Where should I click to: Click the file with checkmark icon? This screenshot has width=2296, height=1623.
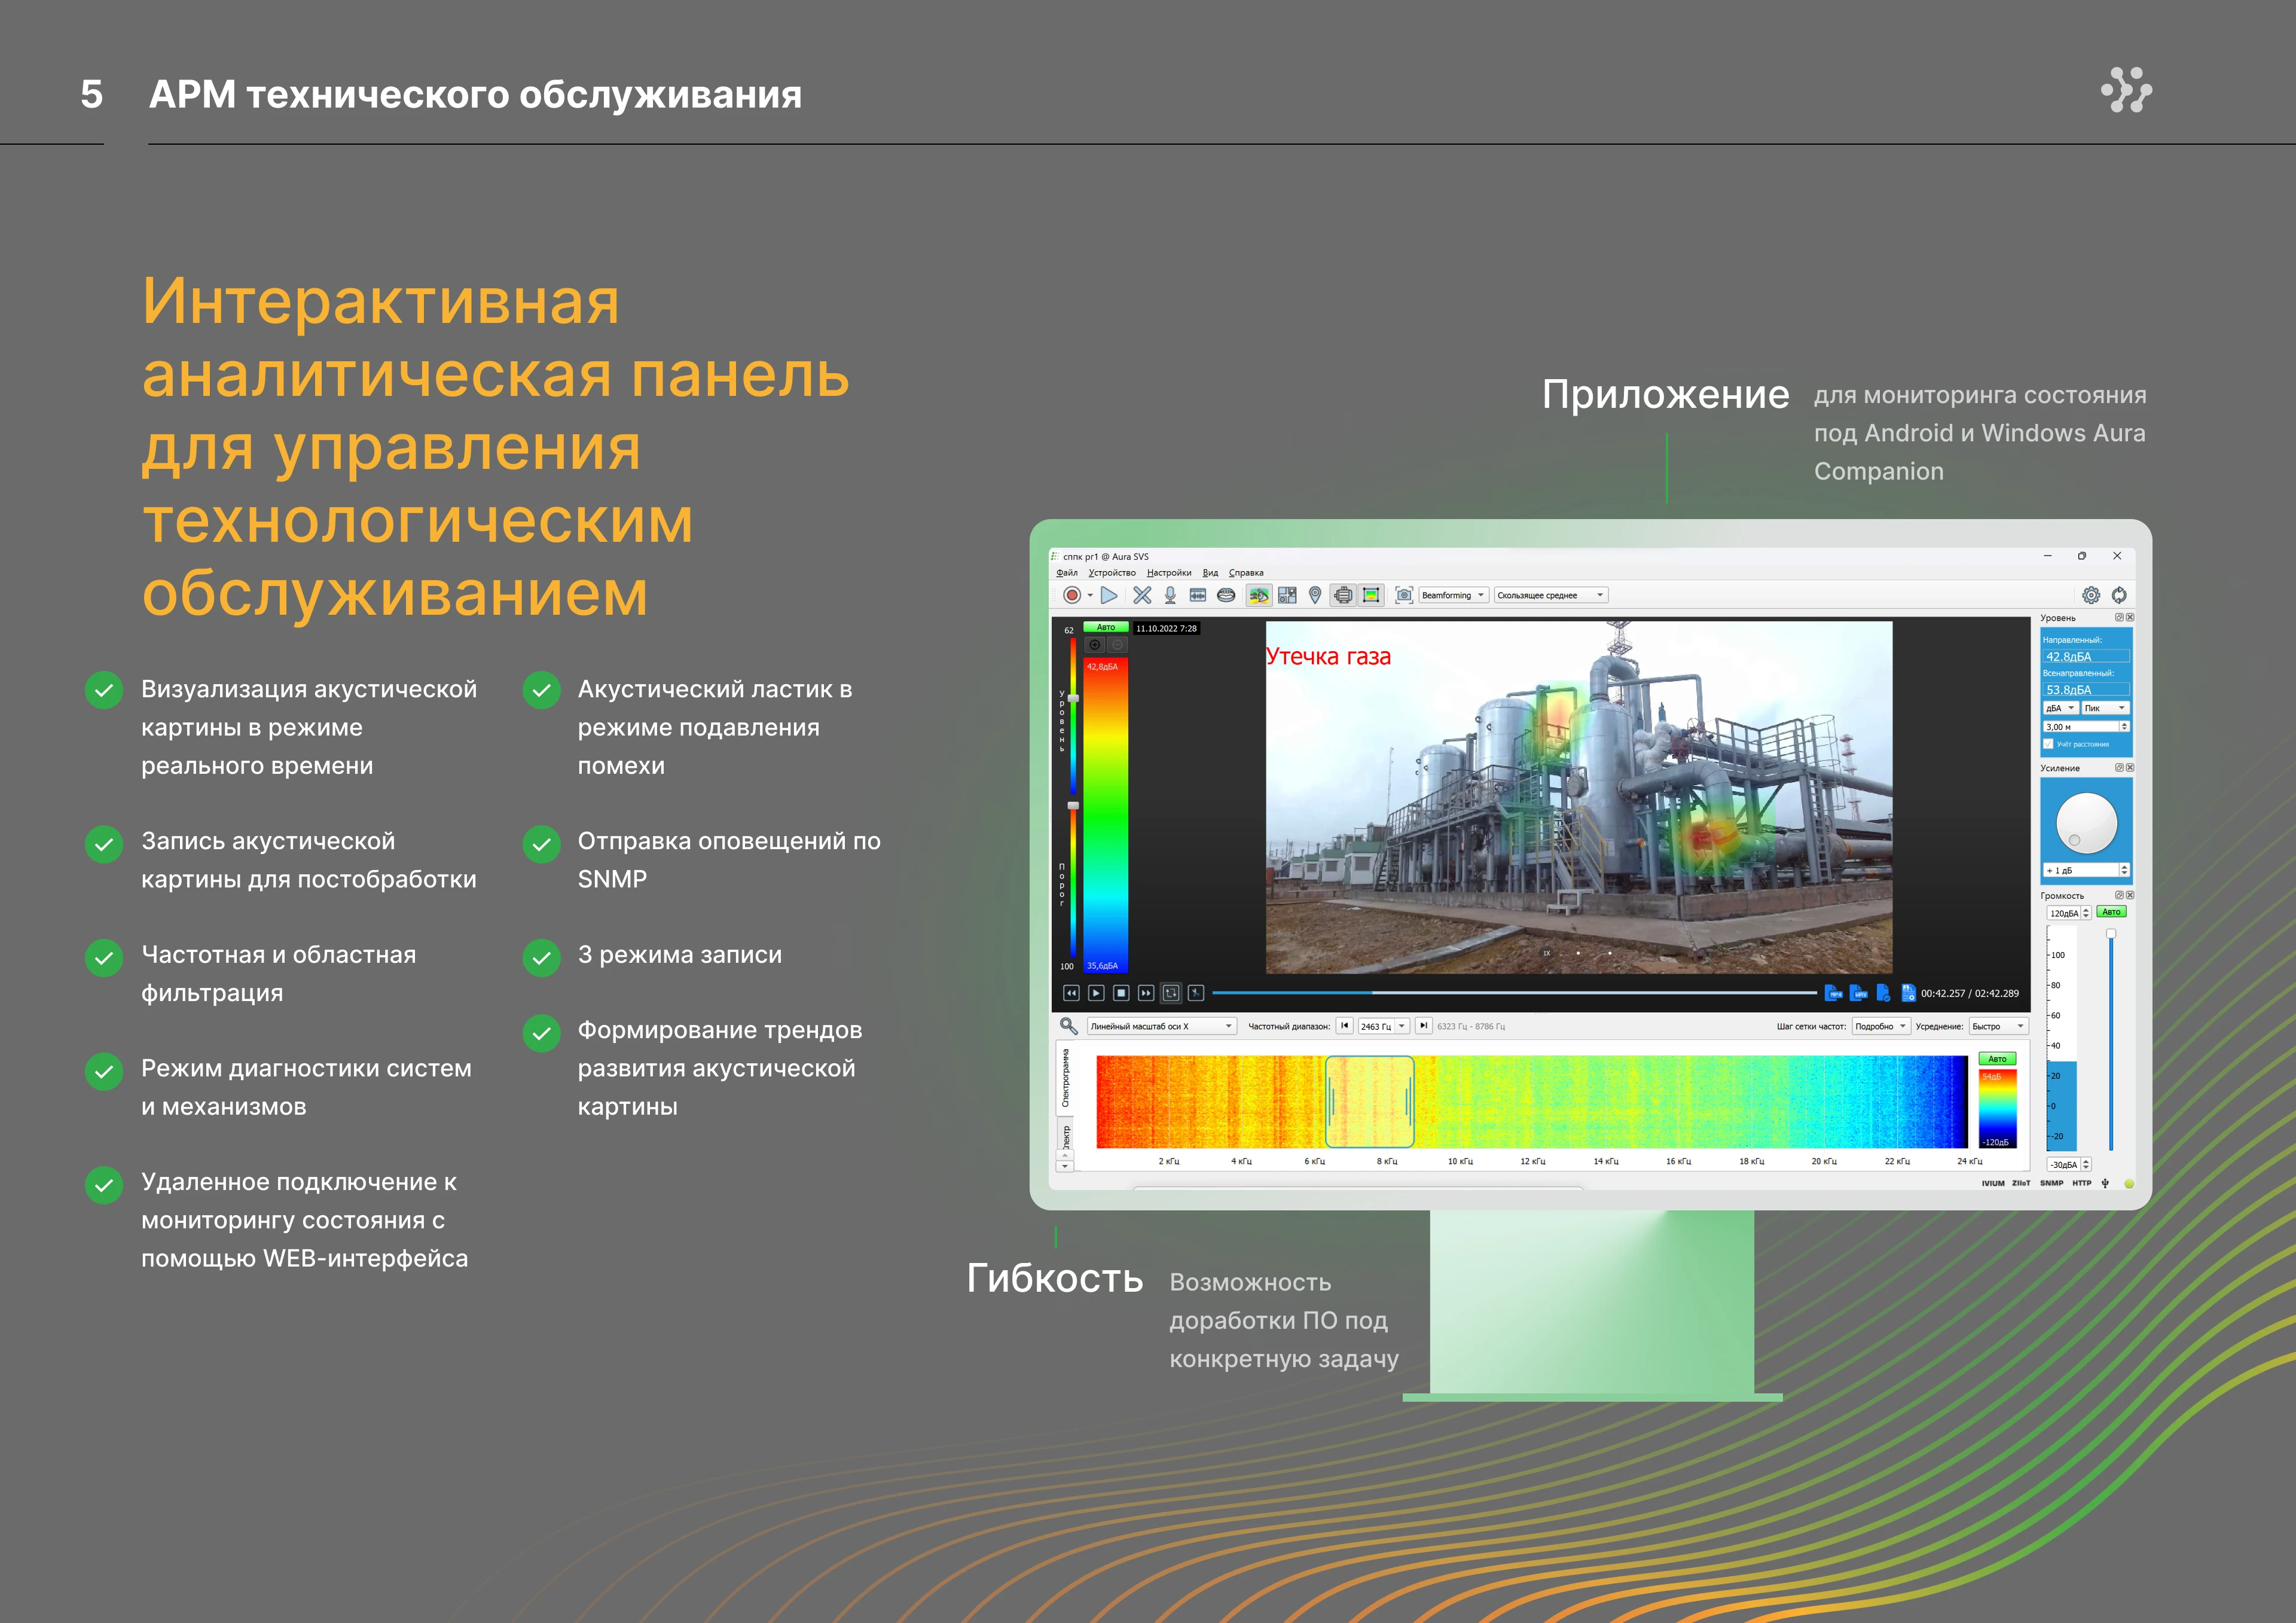pos(1883,993)
